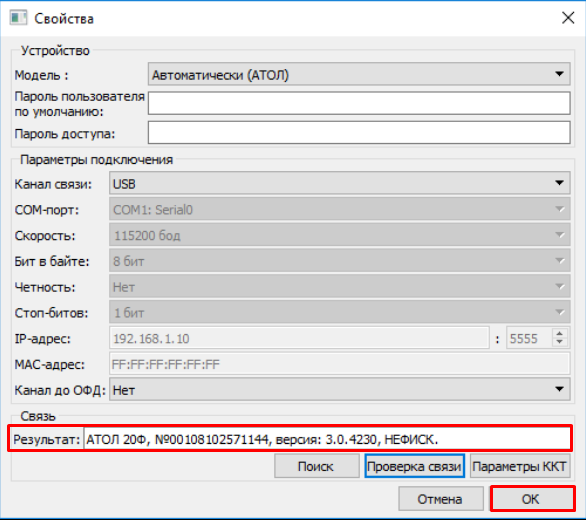Click the Проверка связи button
This screenshot has width=586, height=520.
(414, 466)
